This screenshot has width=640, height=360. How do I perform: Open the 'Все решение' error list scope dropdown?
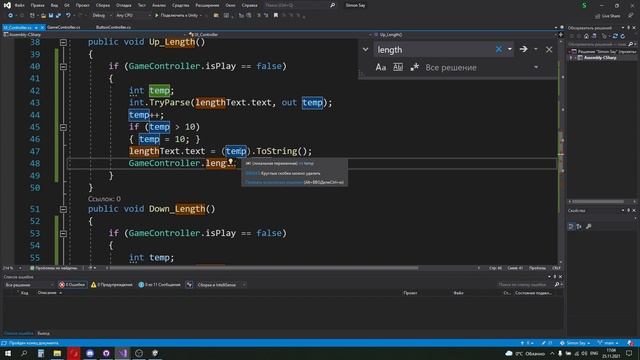(29, 284)
